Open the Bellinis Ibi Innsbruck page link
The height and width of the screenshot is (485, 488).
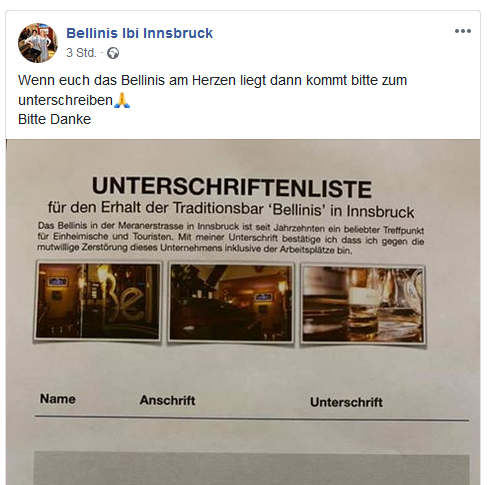click(x=139, y=33)
